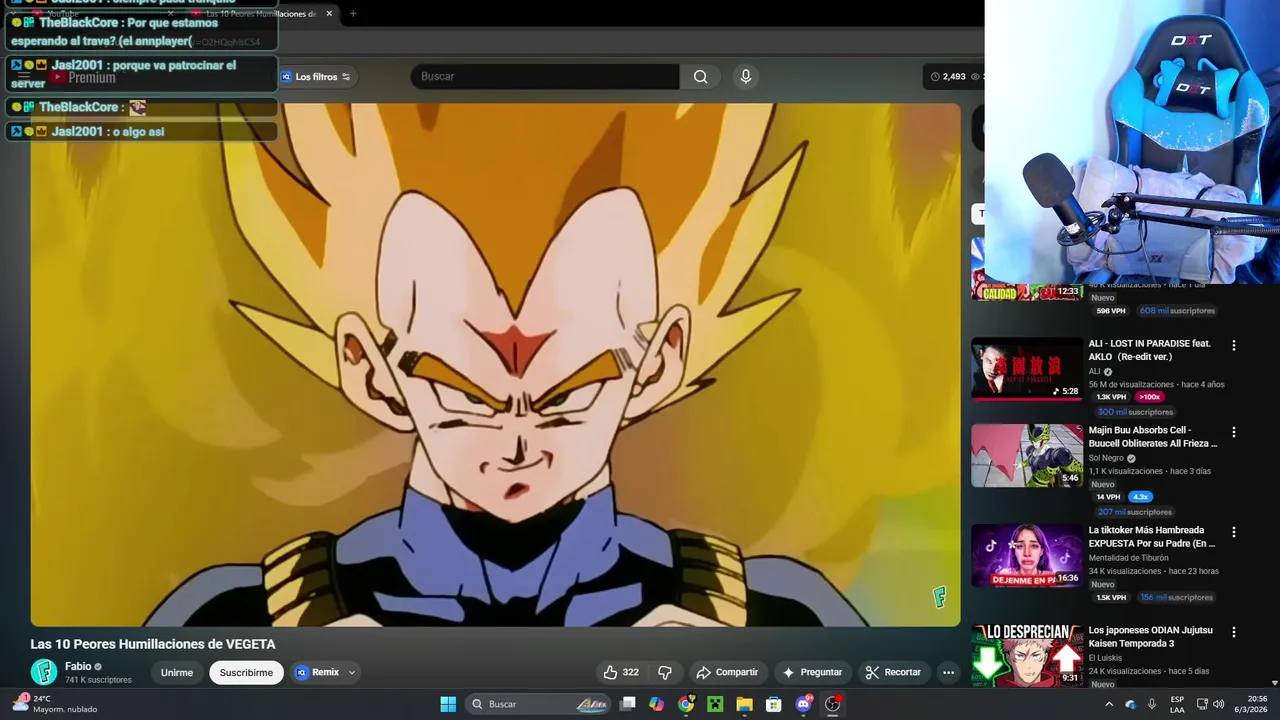1280x720 pixels.
Task: Click the Sol Negro channel name
Action: pyautogui.click(x=1106, y=458)
